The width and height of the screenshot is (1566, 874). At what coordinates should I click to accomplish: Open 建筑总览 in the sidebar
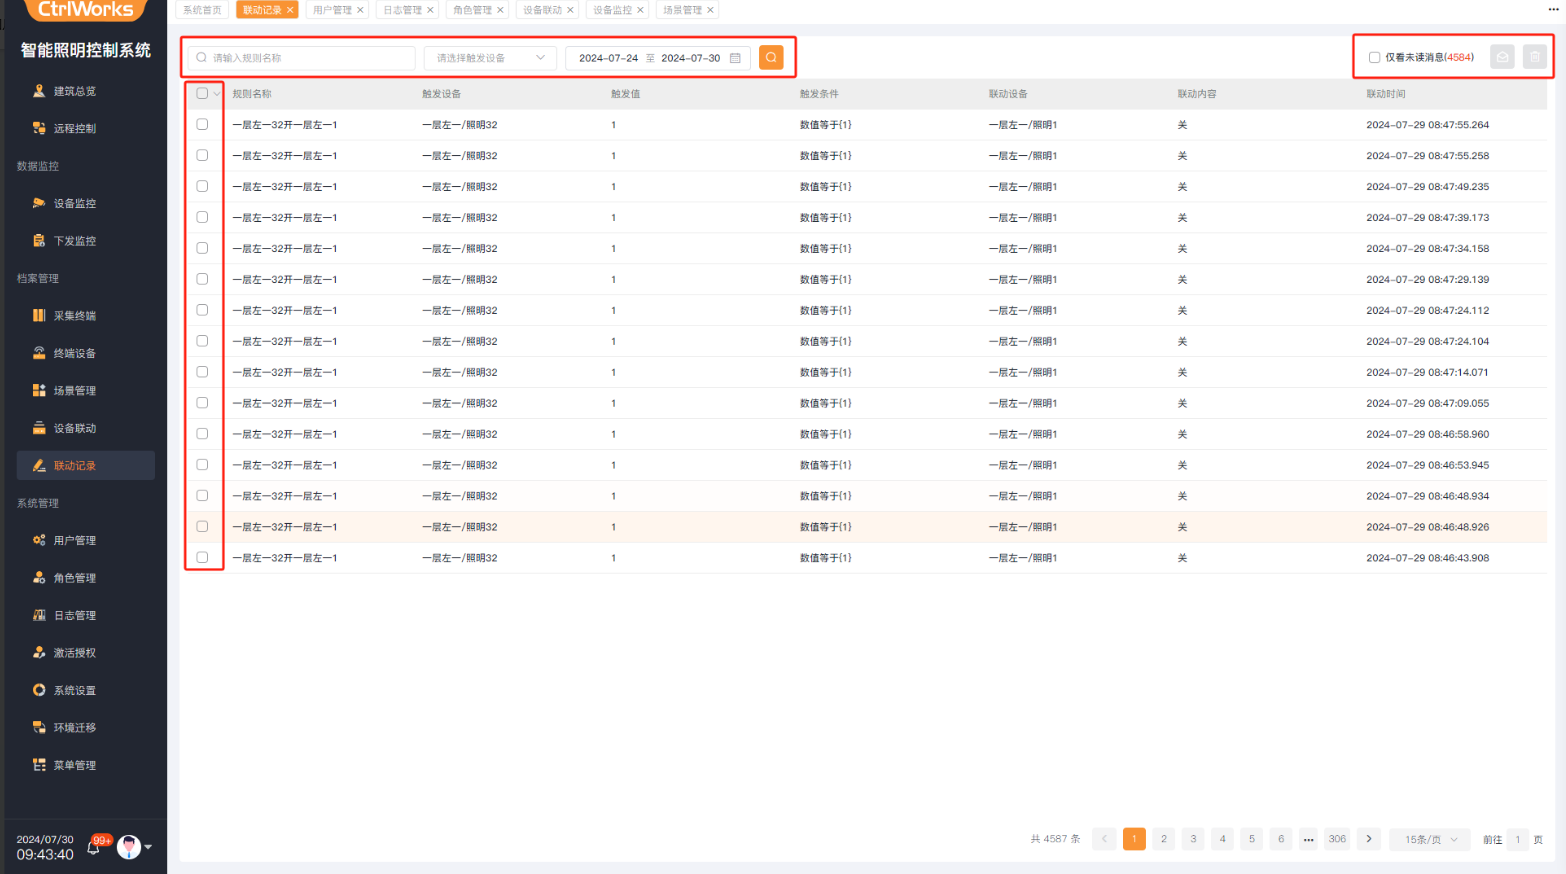[x=75, y=91]
